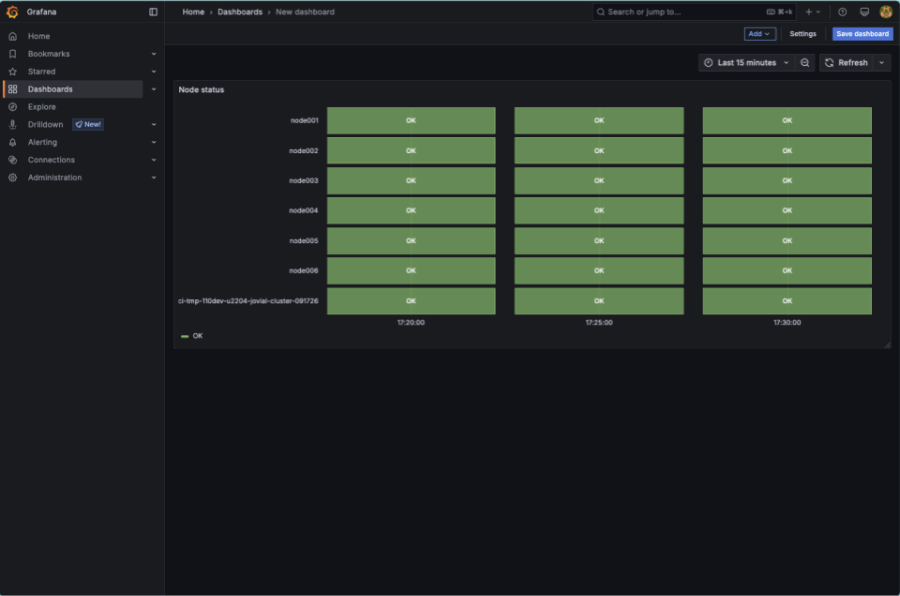Click the Grafana logo icon

pyautogui.click(x=13, y=12)
